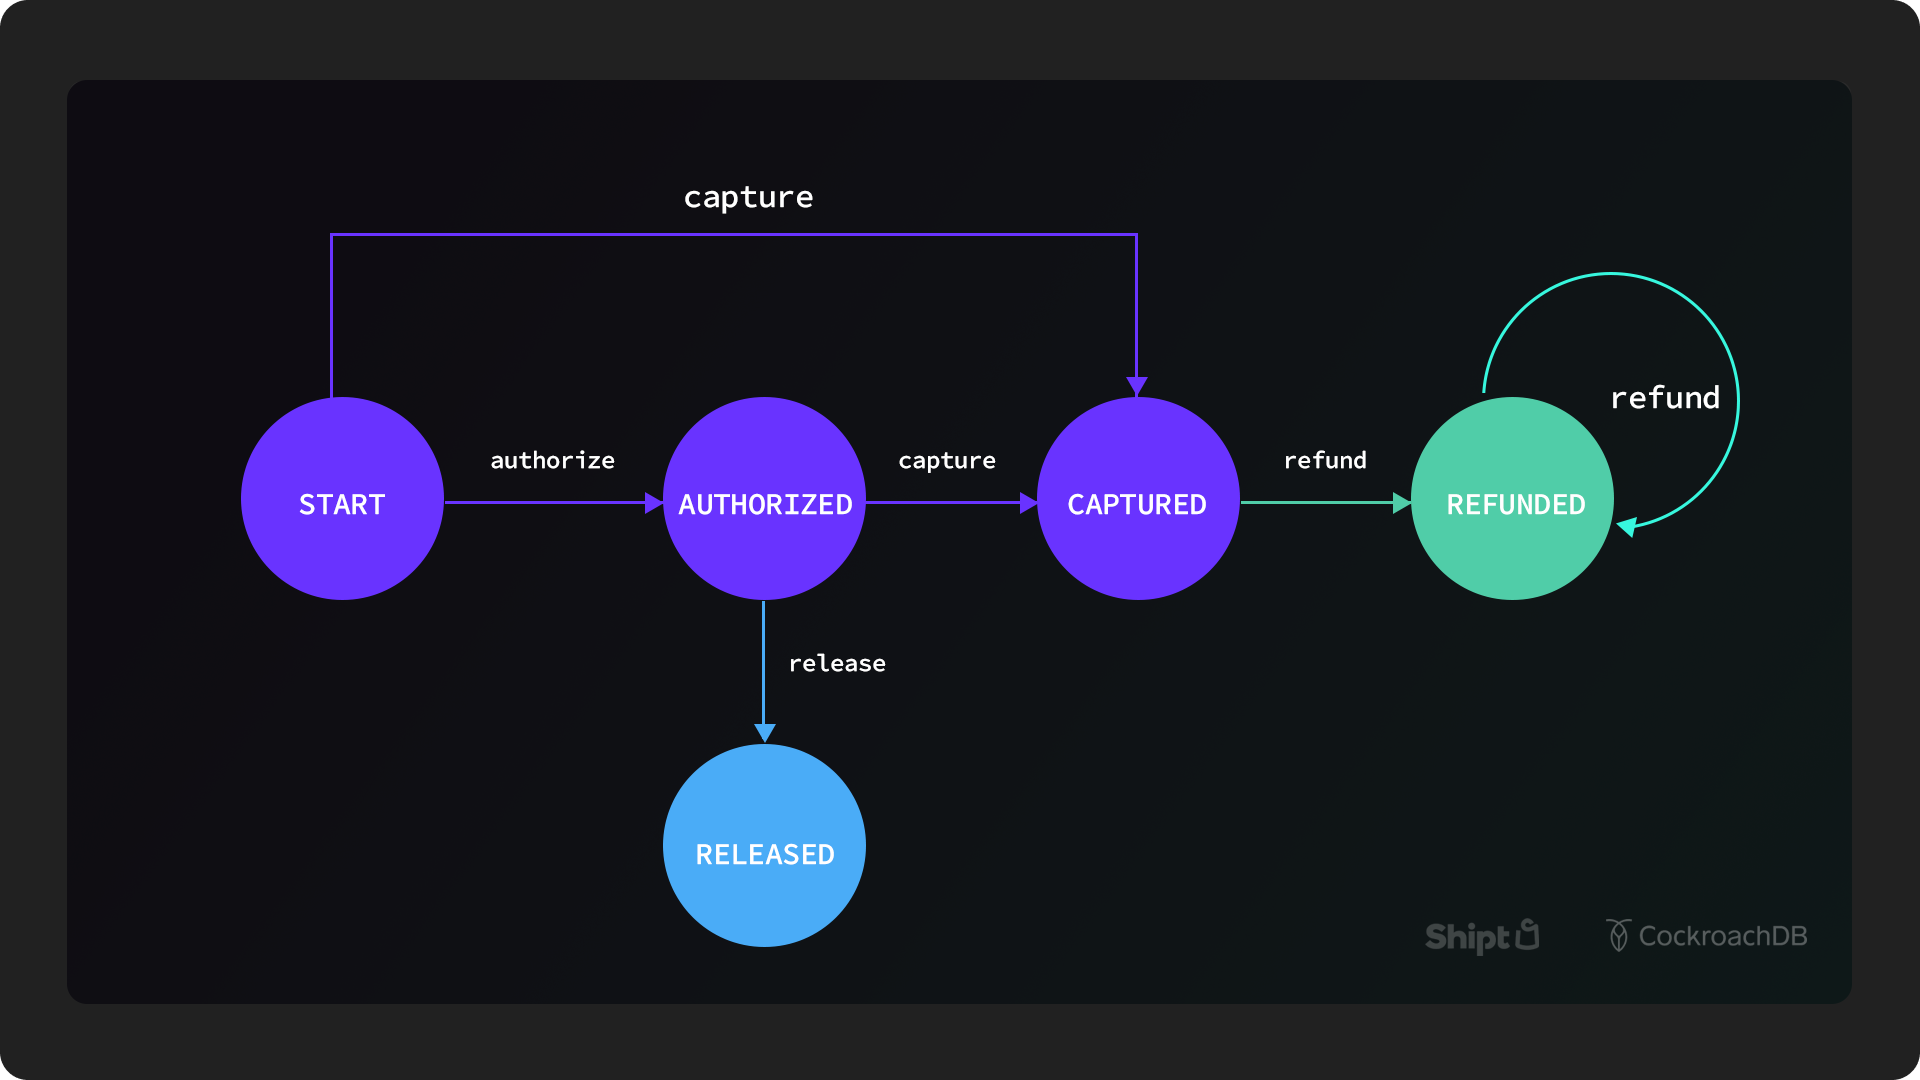Screen dimensions: 1920x1080
Task: Select the refund arrow between CAPTURED and REFUNDED
Action: [1322, 503]
